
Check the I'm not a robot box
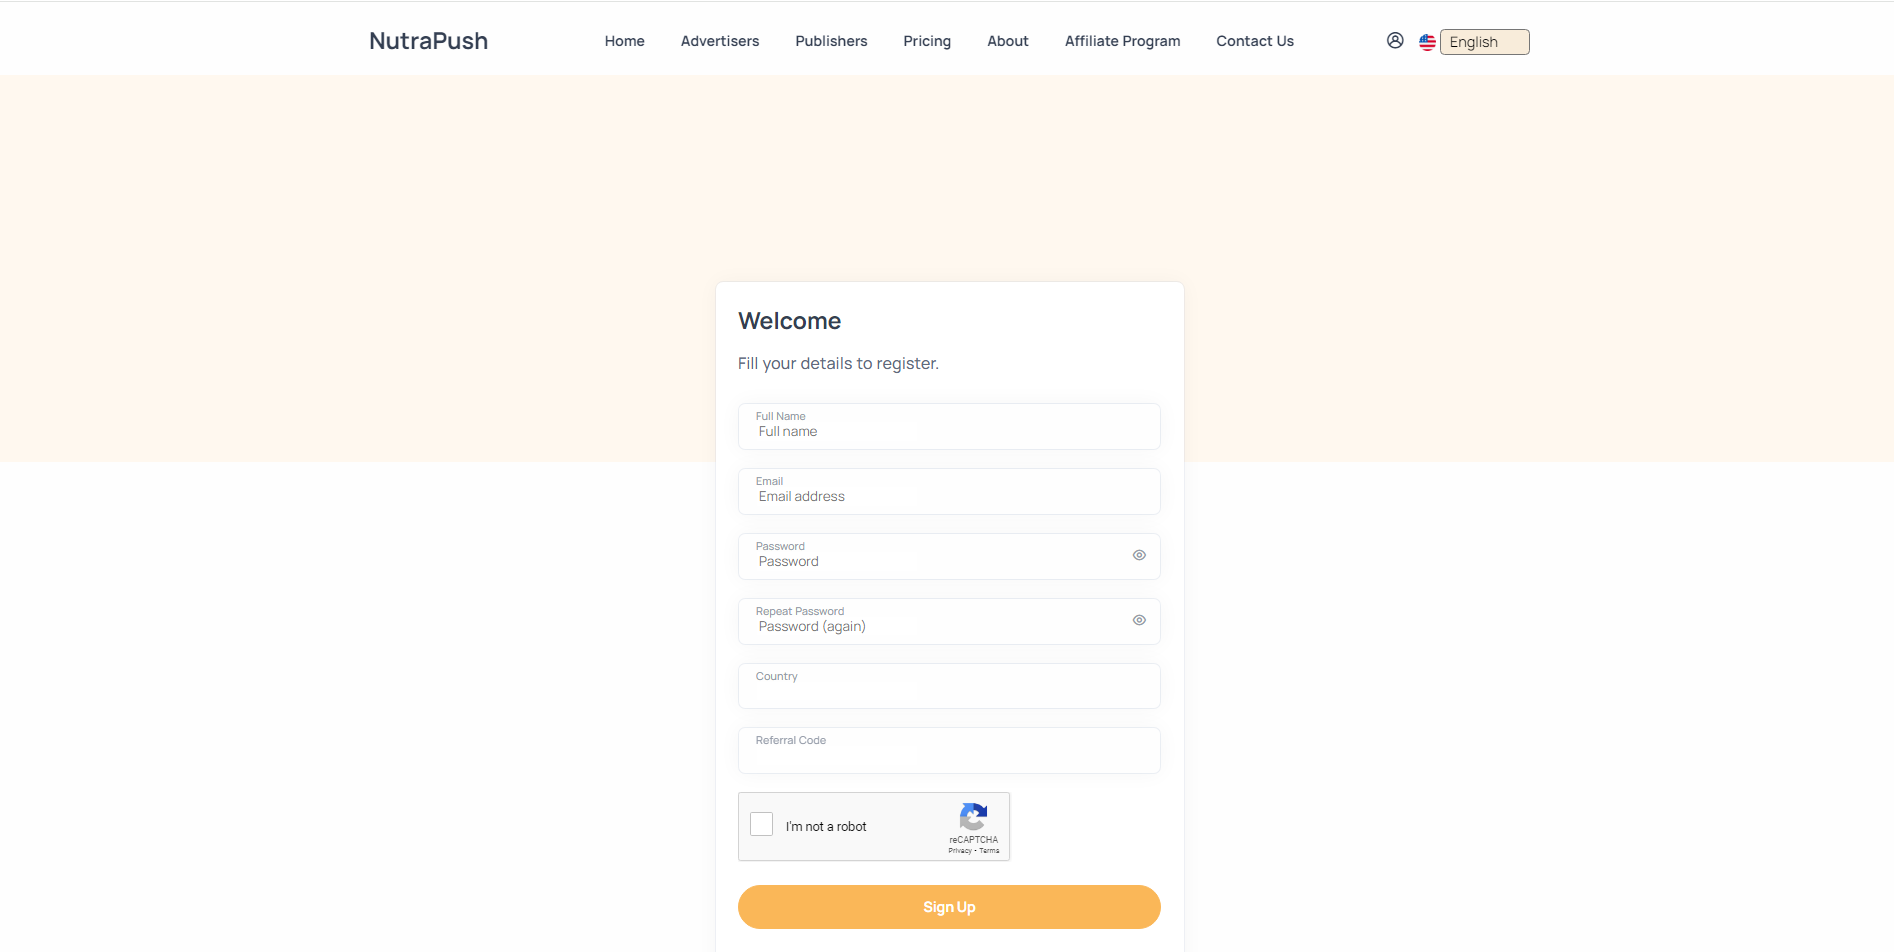click(x=761, y=823)
